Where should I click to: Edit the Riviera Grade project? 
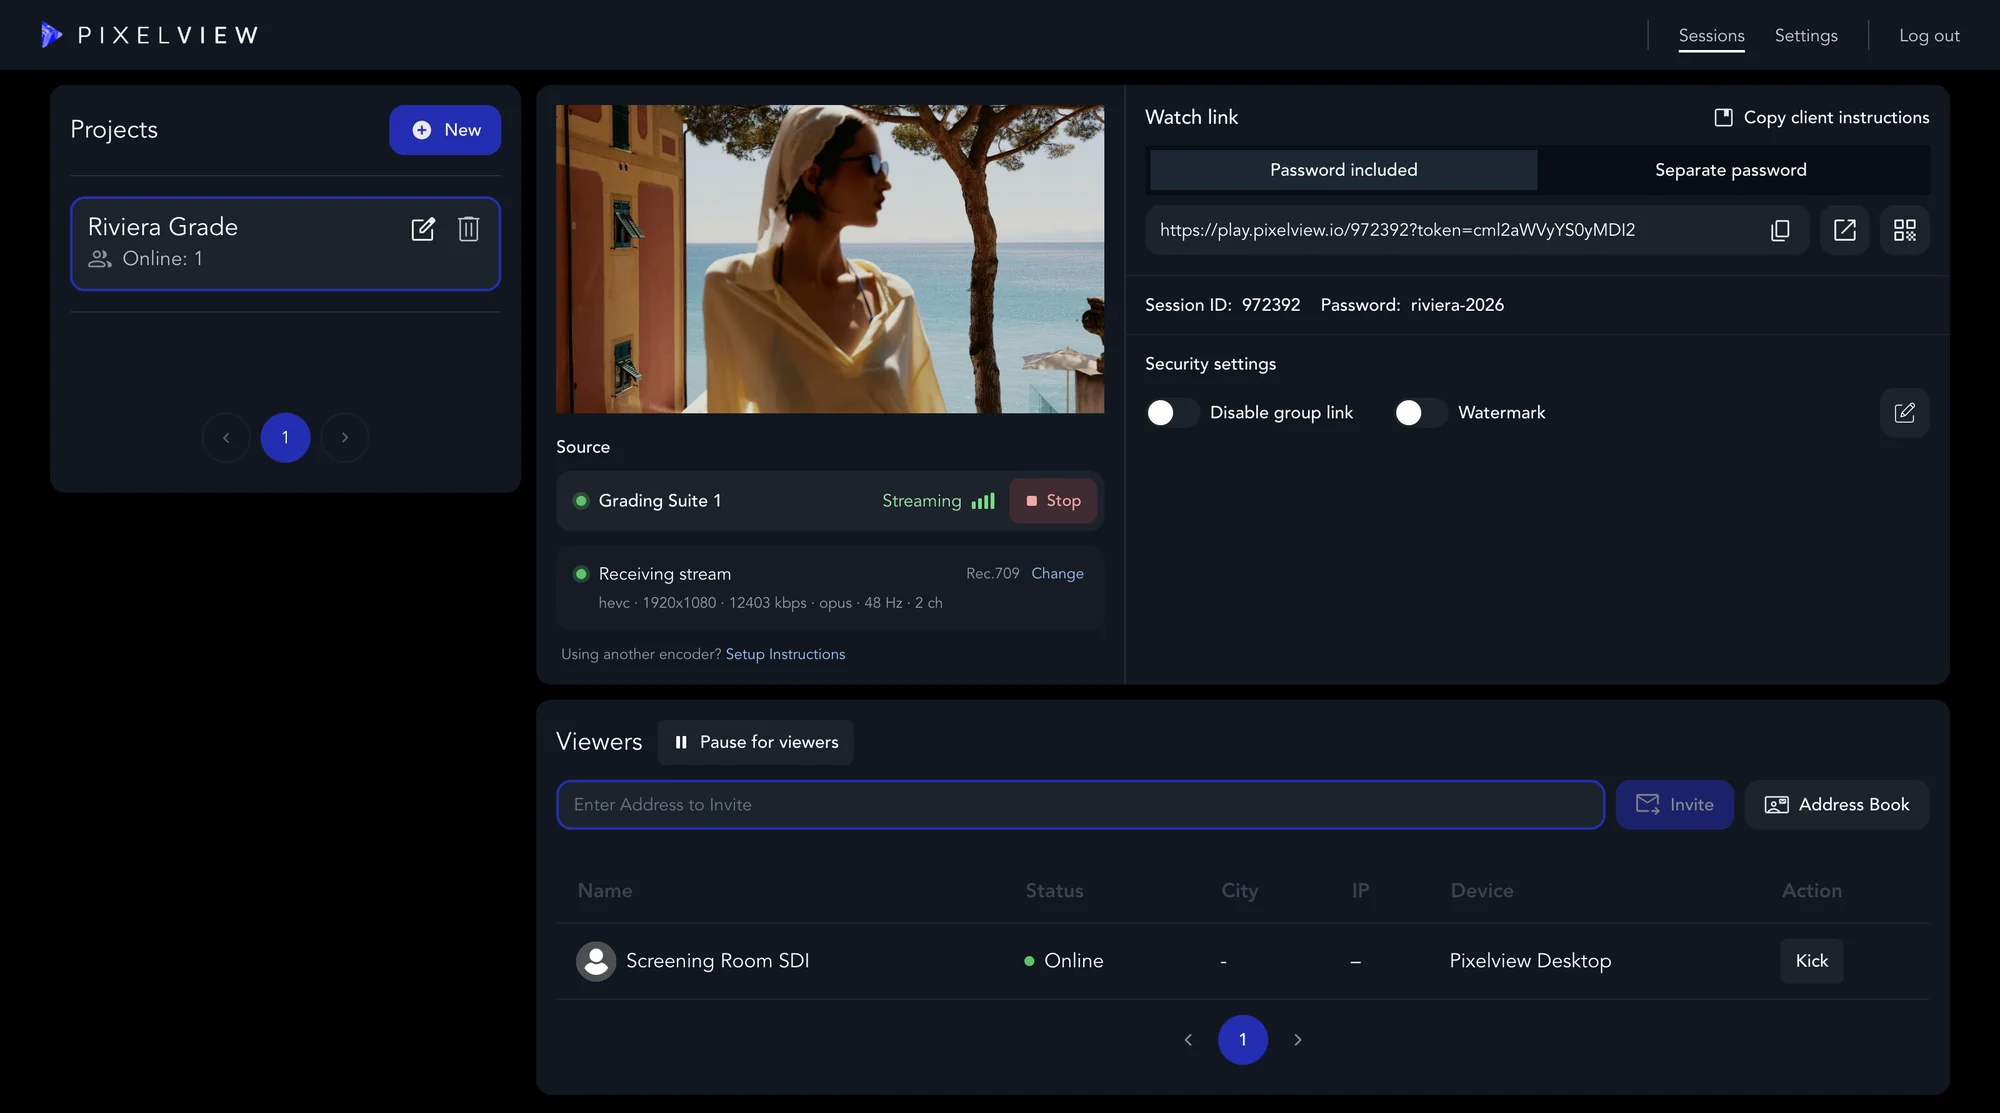[x=423, y=229]
